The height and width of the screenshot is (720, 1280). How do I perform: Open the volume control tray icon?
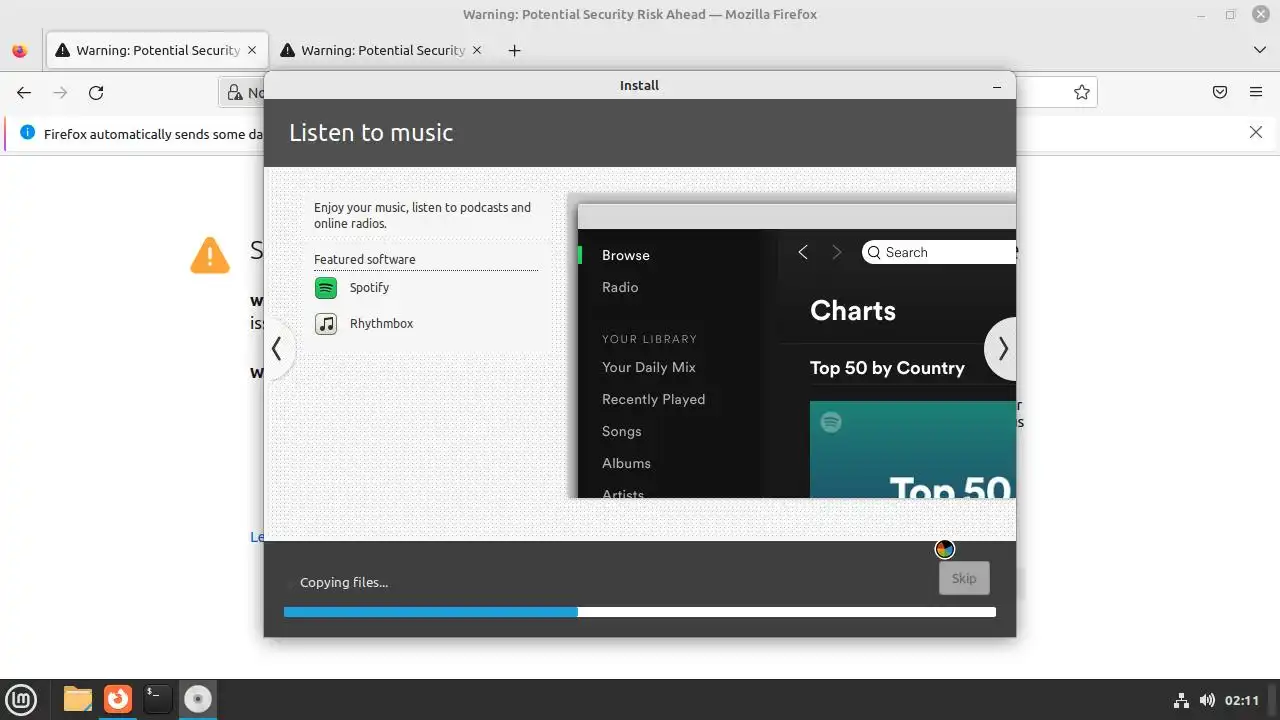[1207, 700]
